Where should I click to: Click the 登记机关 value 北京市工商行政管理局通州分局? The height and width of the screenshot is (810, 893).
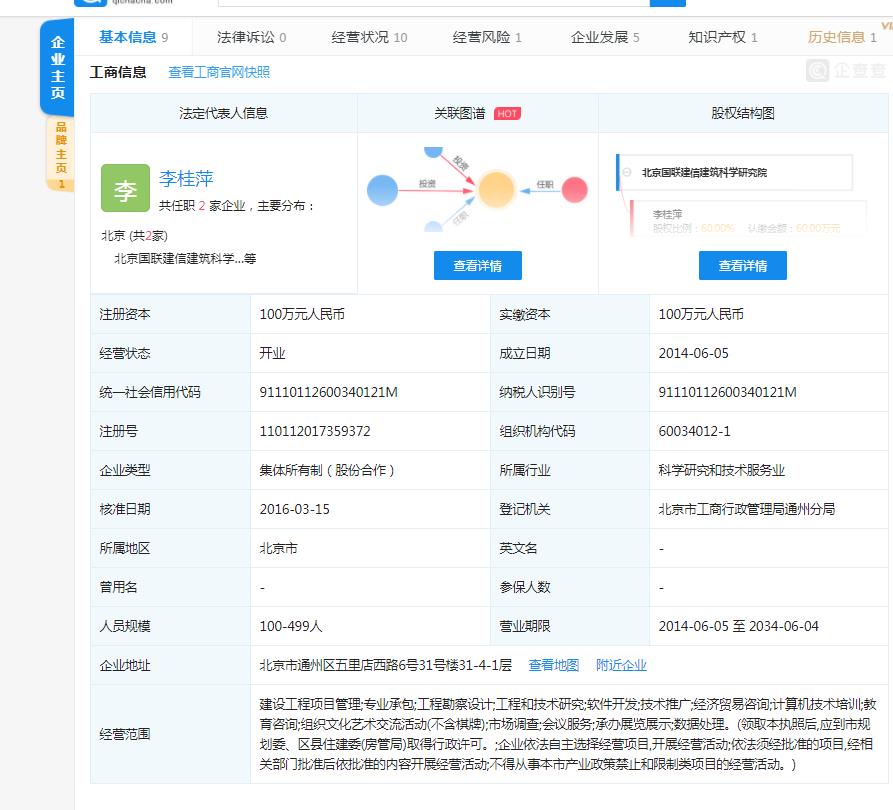click(747, 509)
